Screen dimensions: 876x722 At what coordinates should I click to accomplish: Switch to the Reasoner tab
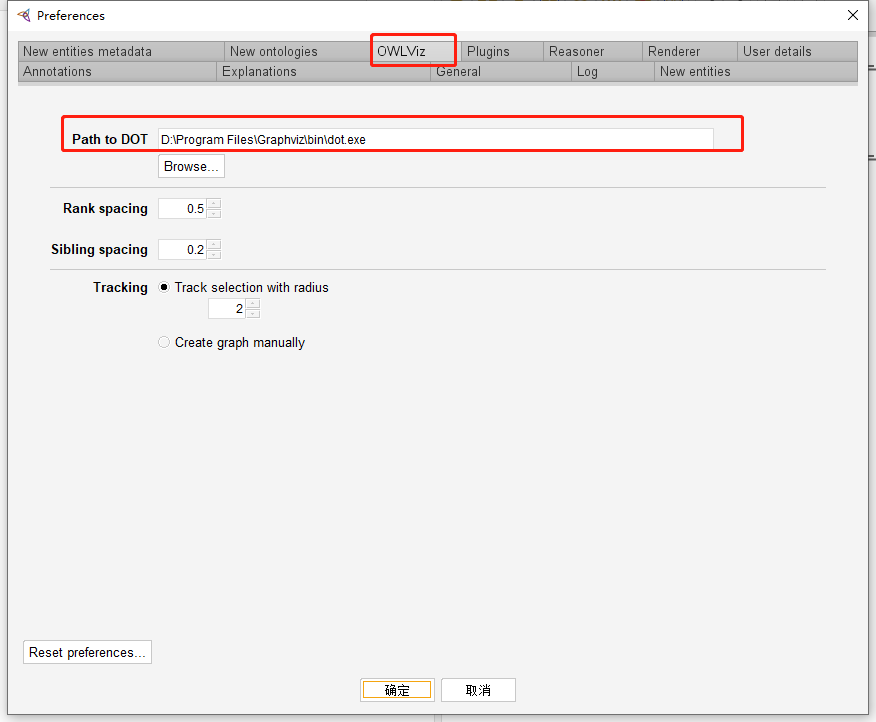(x=592, y=51)
